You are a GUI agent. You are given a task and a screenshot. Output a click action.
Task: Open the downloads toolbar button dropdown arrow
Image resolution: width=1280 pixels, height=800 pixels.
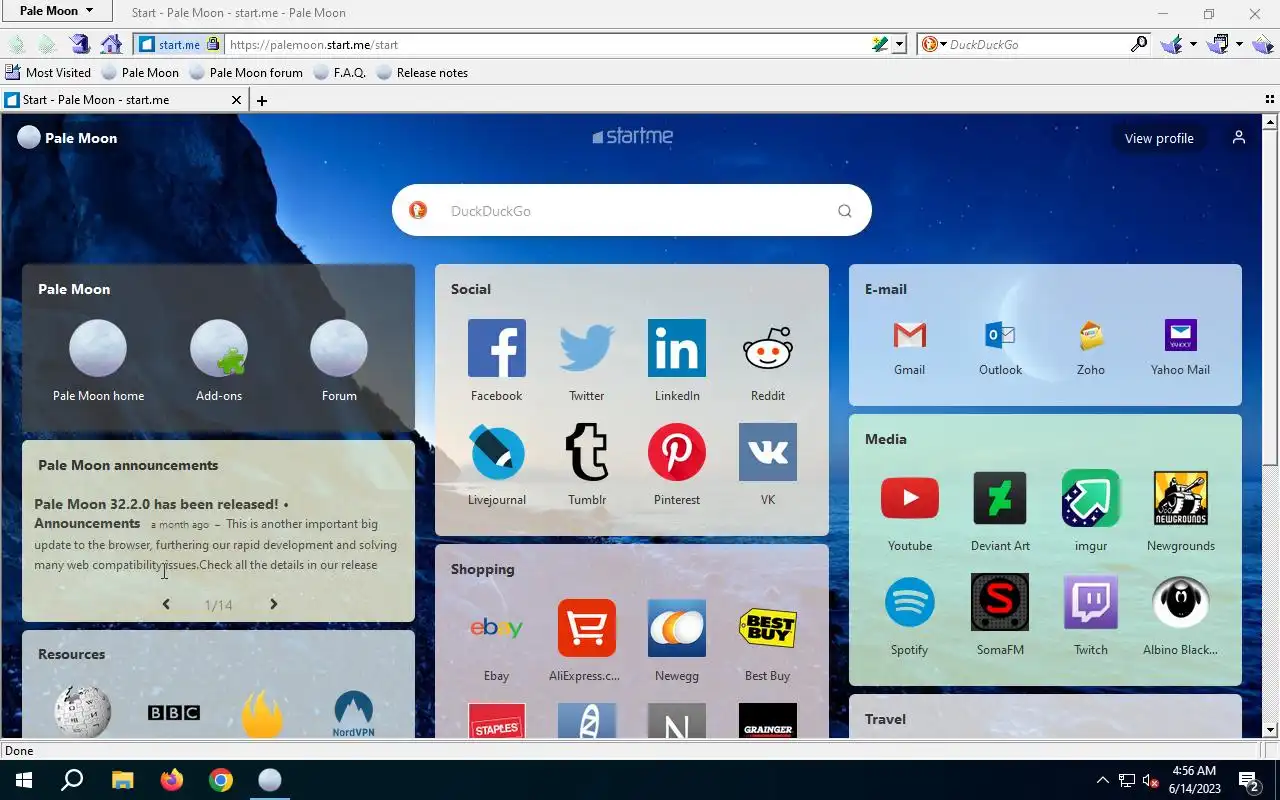(x=1193, y=44)
